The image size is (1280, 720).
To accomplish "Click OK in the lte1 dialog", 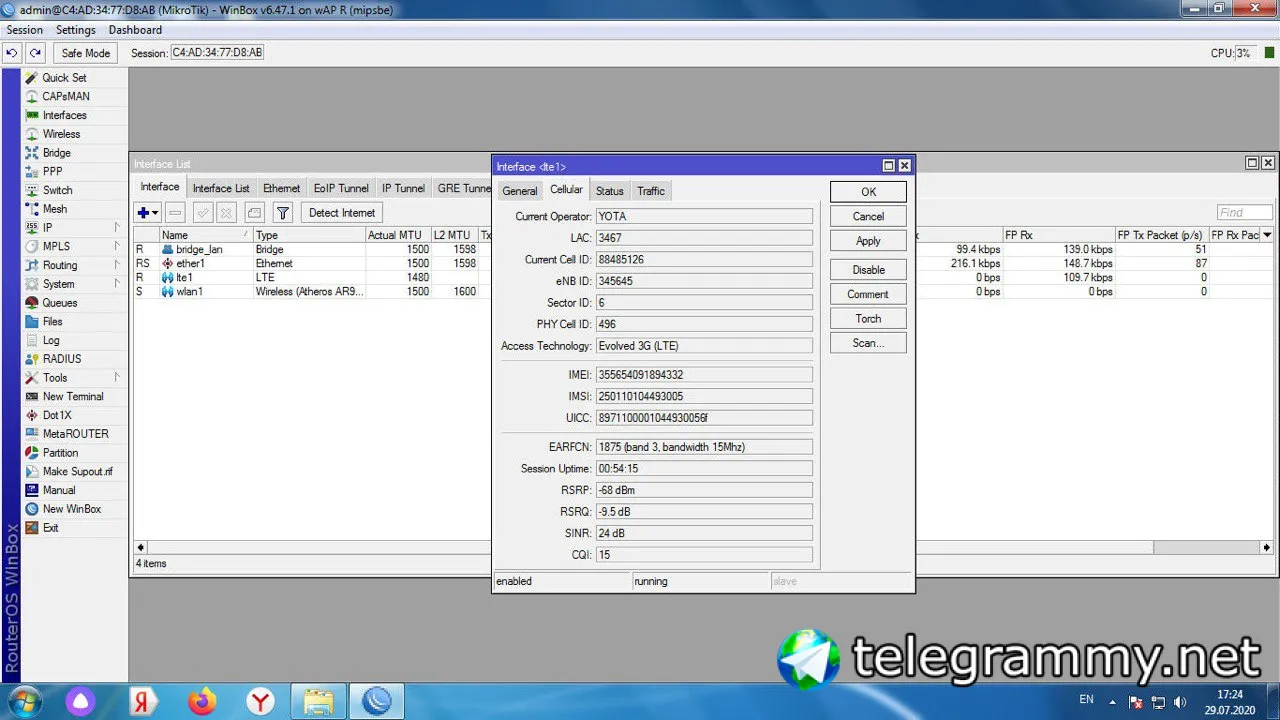I will click(868, 192).
